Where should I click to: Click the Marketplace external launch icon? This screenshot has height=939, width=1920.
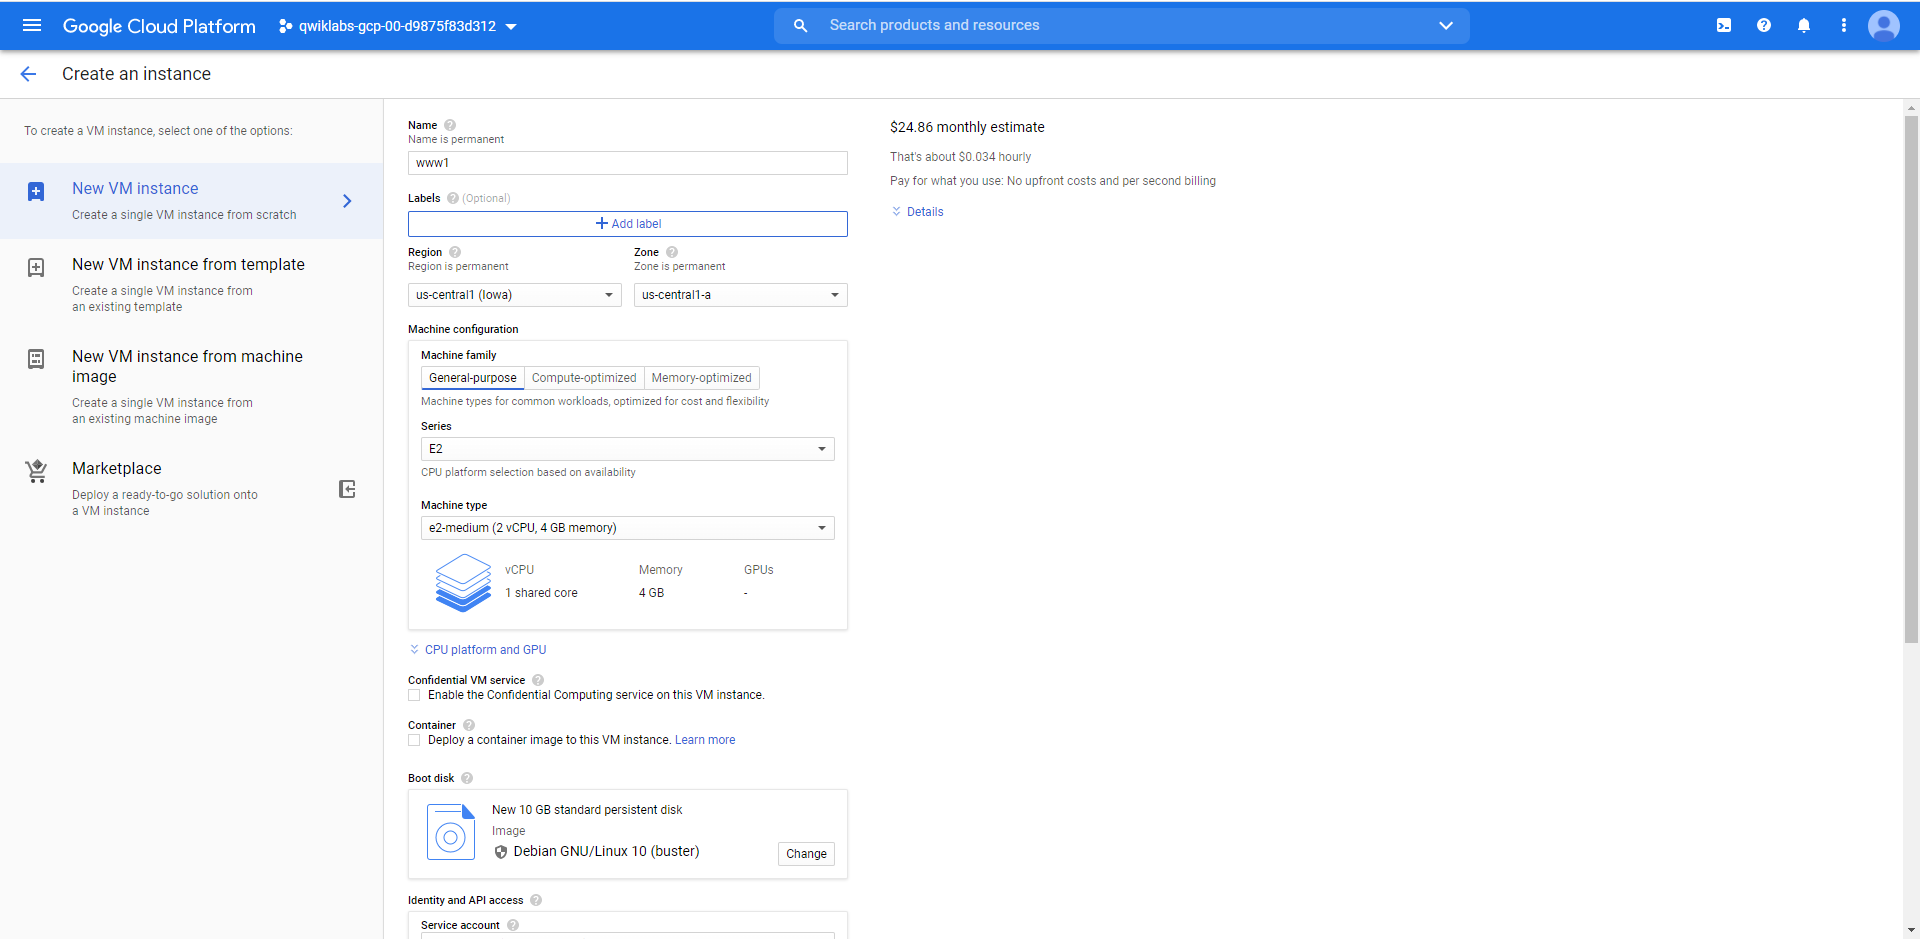tap(347, 489)
